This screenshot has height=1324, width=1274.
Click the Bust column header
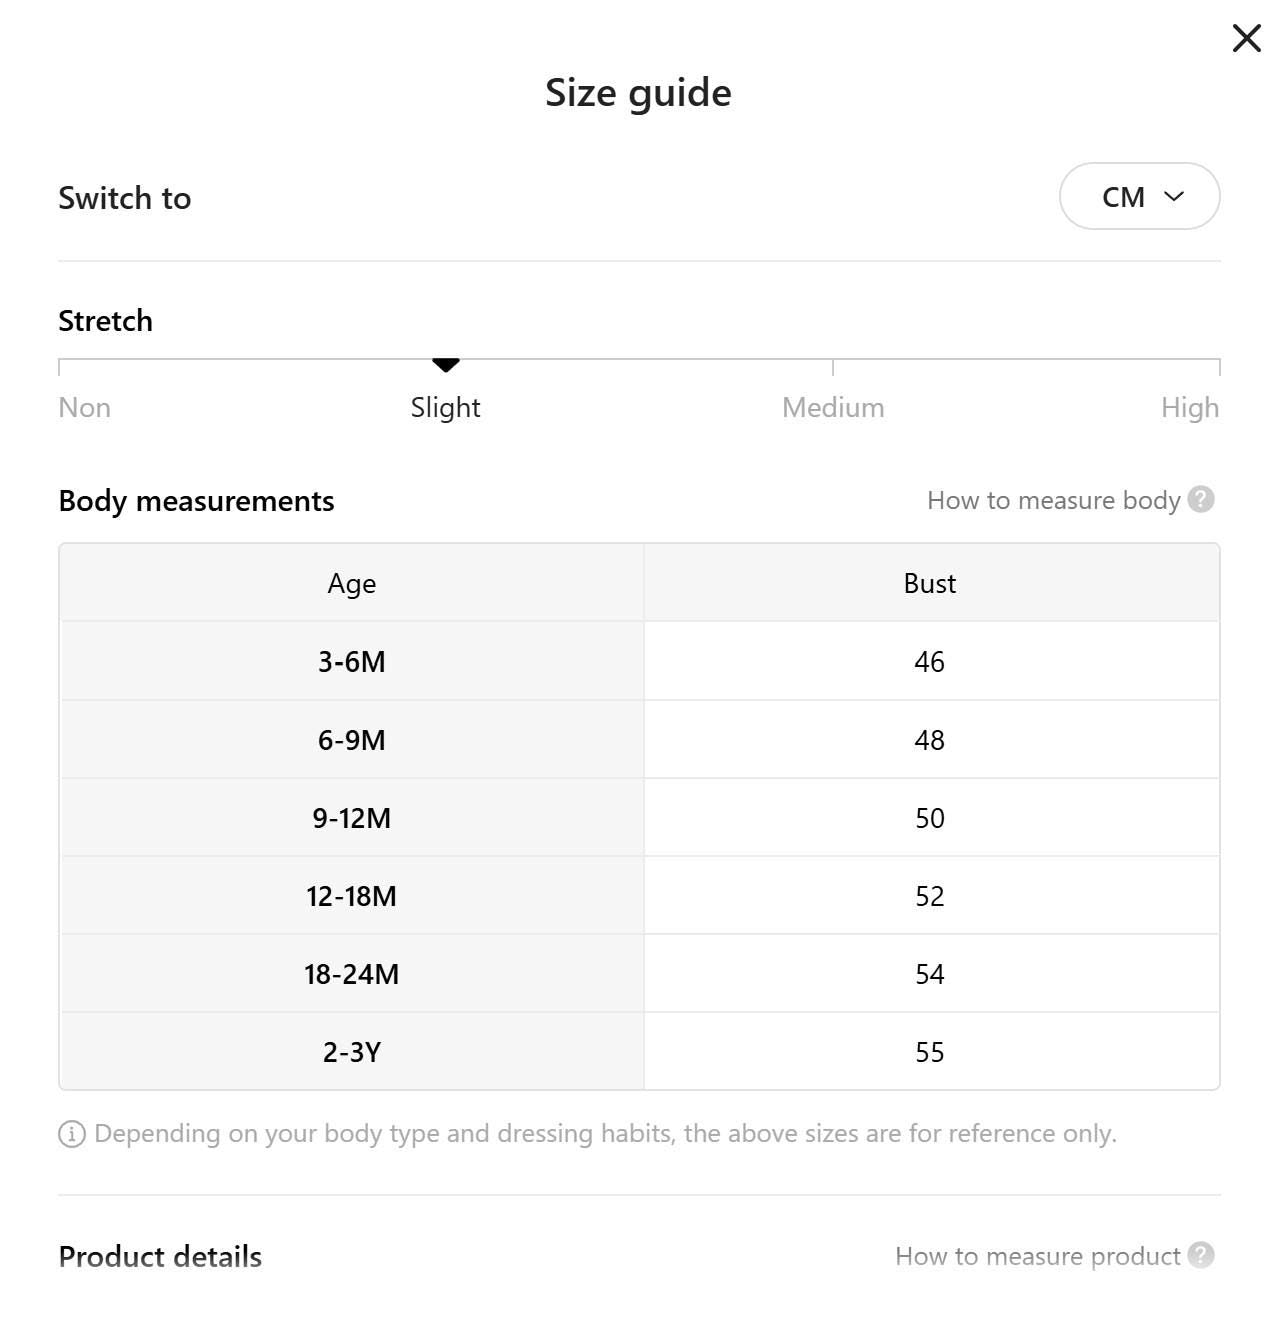(929, 584)
